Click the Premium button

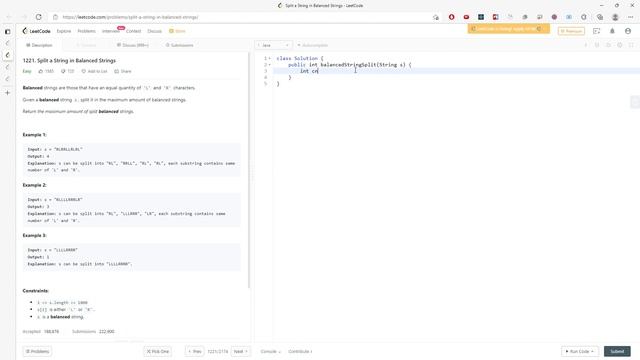point(571,31)
